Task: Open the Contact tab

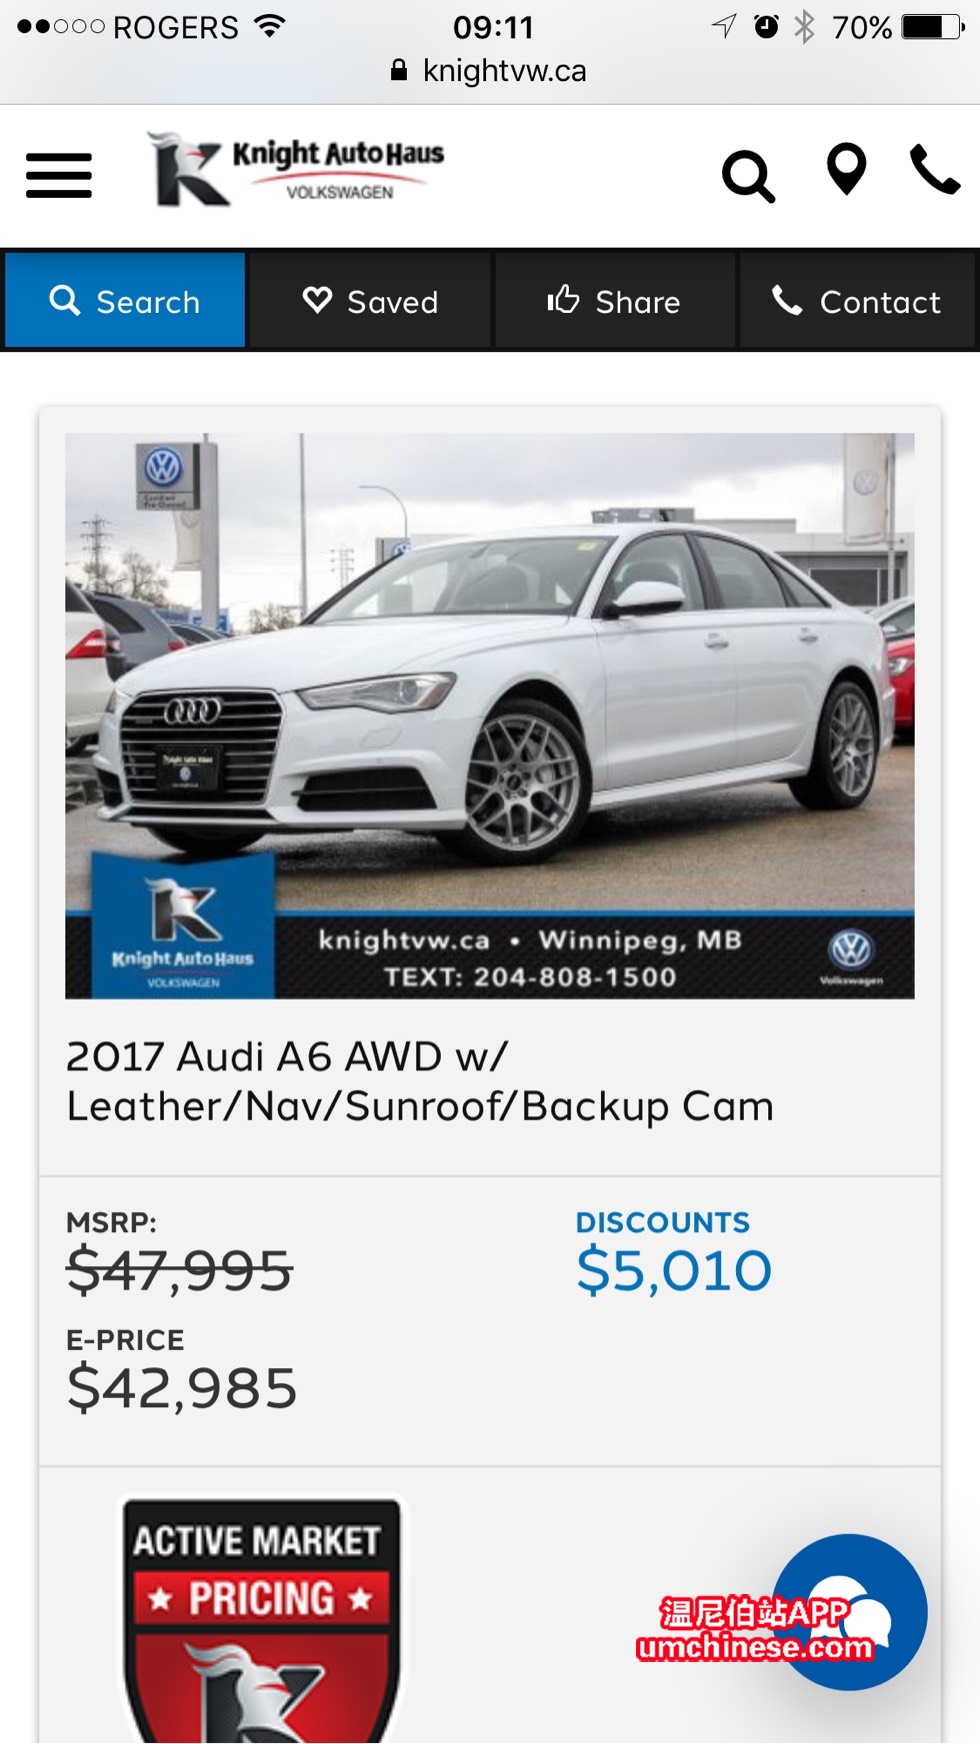Action: [857, 300]
